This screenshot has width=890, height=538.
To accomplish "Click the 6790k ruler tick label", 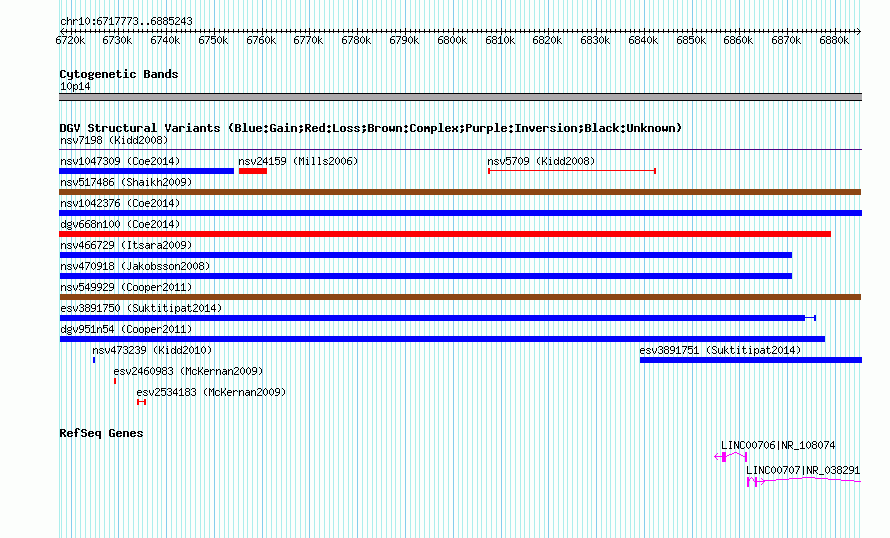I will tap(404, 41).
